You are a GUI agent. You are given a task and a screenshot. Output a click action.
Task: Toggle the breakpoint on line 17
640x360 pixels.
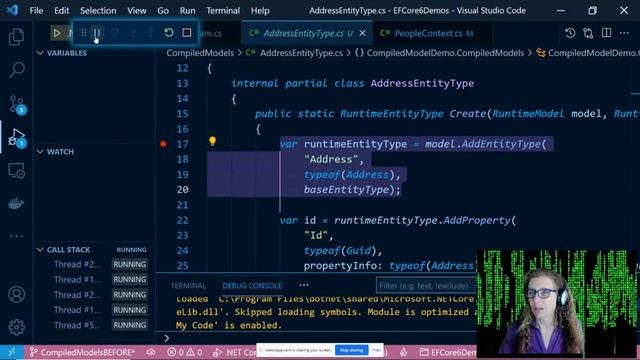(x=163, y=144)
